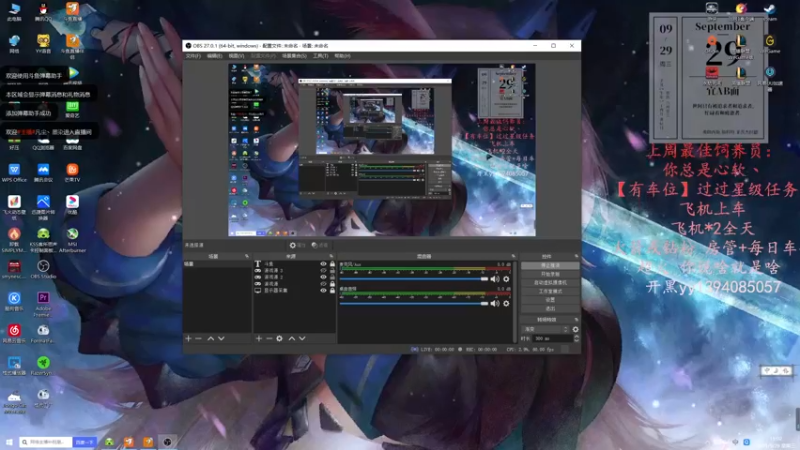This screenshot has height=450, width=800.
Task: Toggle lock on 游戏源 3 source
Action: pyautogui.click(x=332, y=270)
